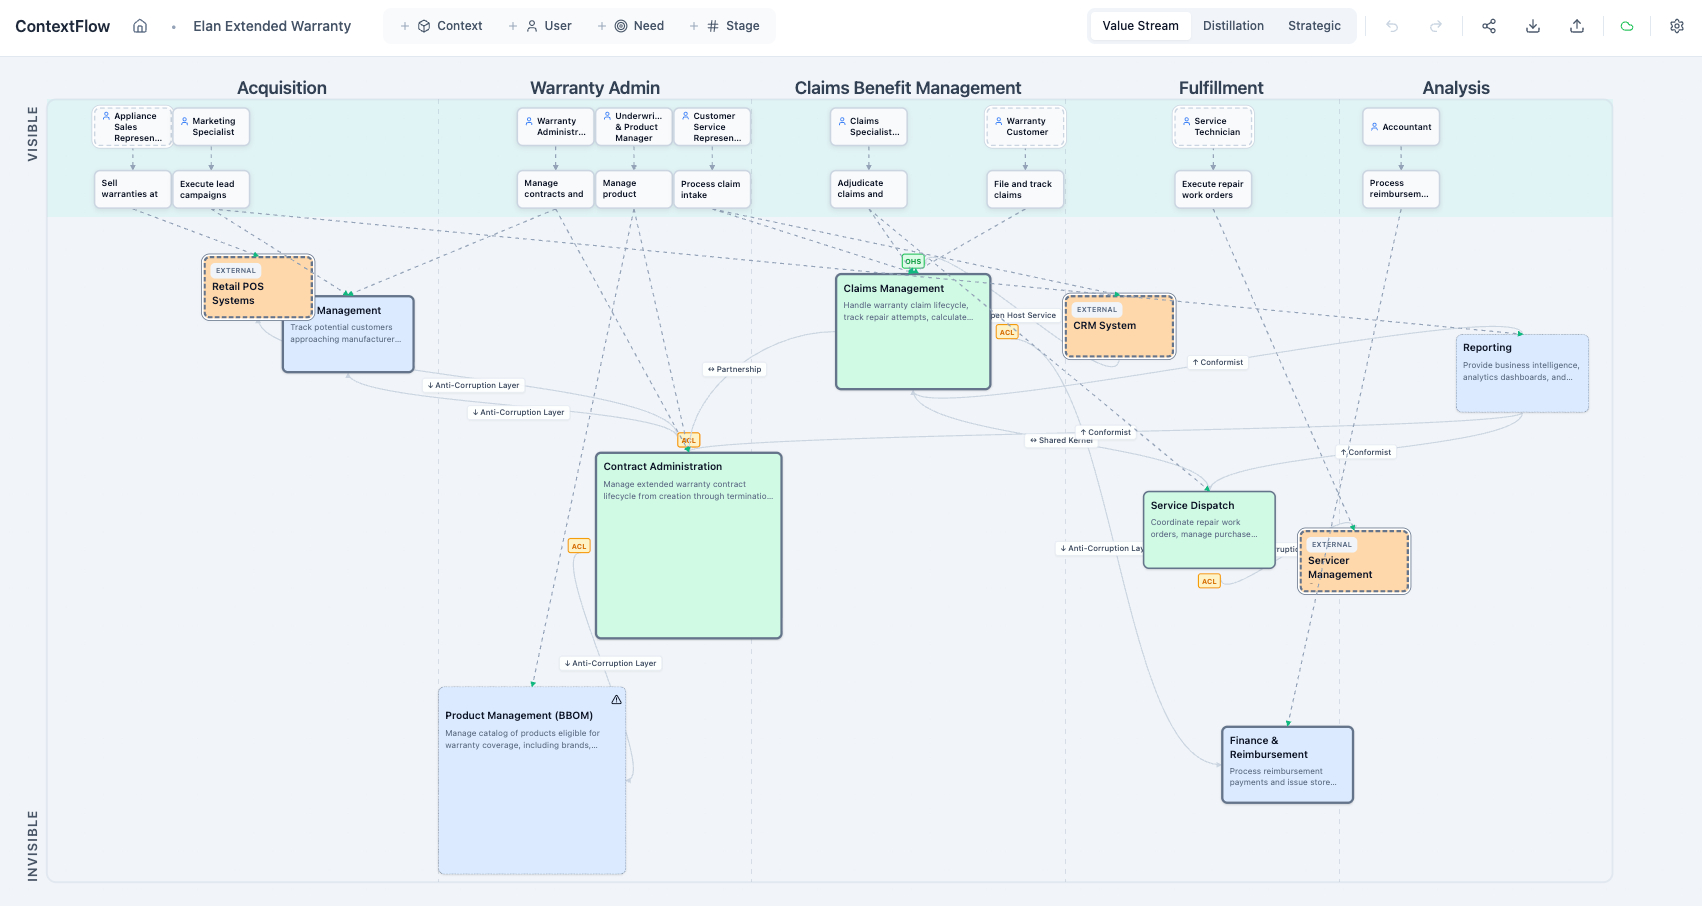Open the share icon in top toolbar
The width and height of the screenshot is (1702, 906).
tap(1489, 26)
